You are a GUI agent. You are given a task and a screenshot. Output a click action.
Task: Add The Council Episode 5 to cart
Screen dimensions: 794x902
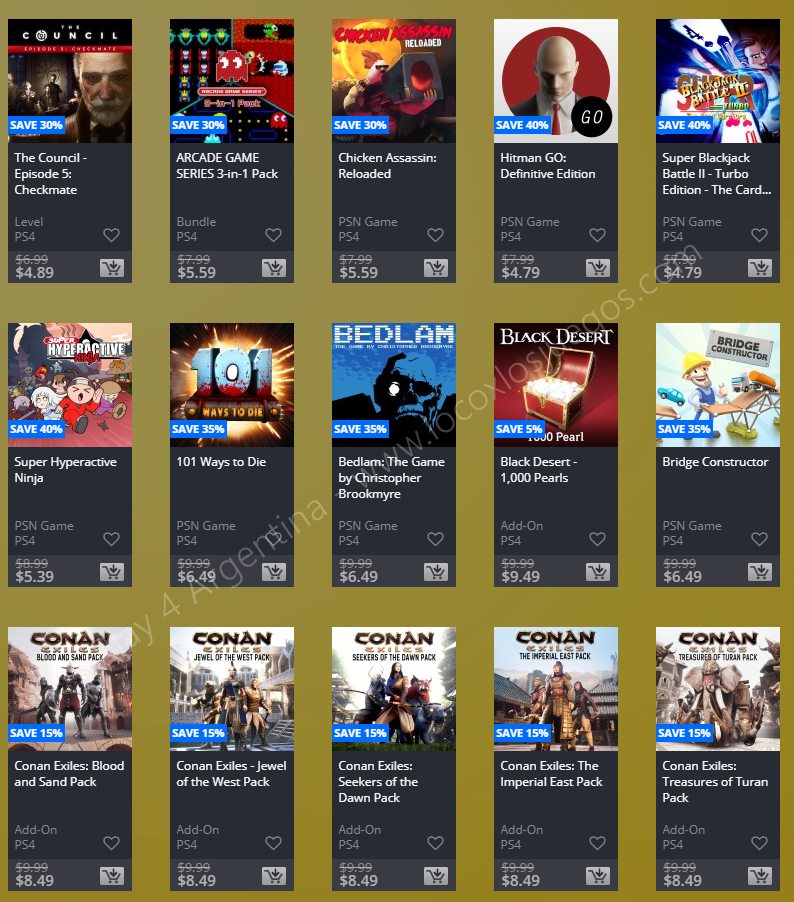pos(112,268)
